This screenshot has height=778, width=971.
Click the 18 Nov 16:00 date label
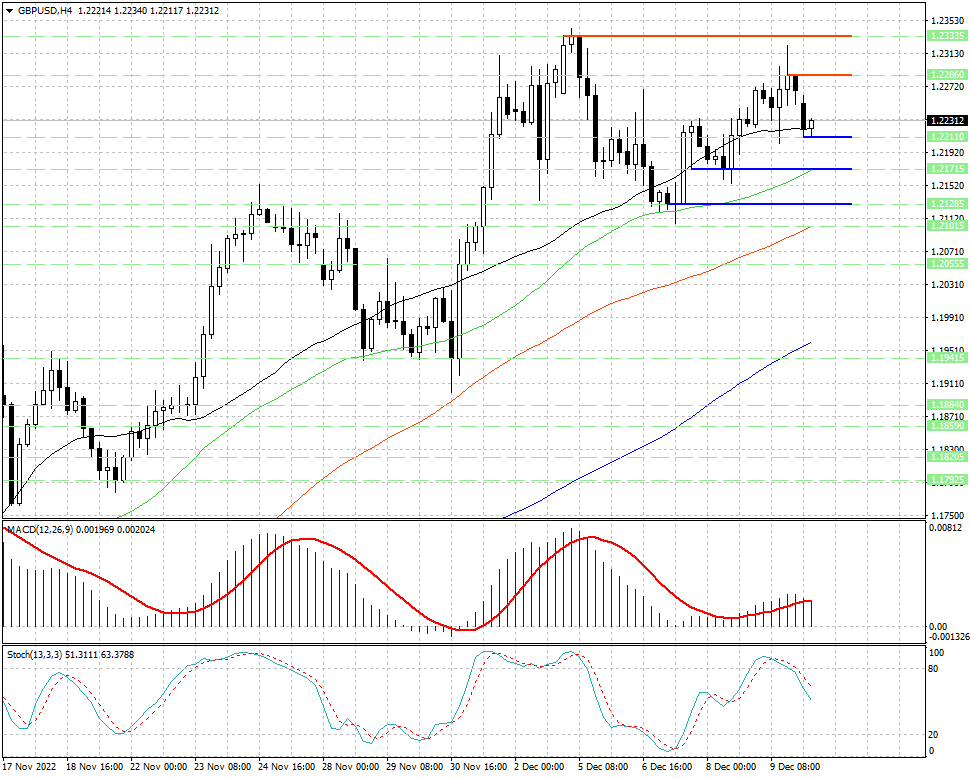tap(94, 767)
